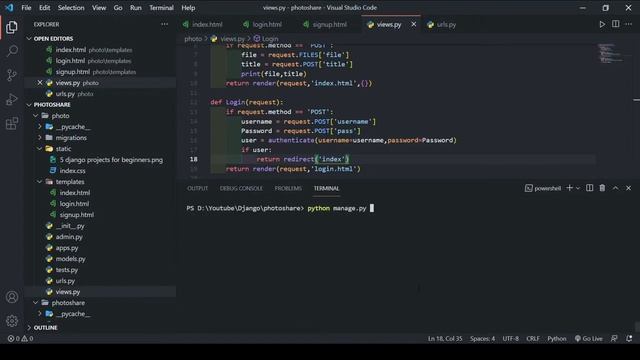Open the Selection menu
The image size is (640, 360).
click(x=71, y=8)
